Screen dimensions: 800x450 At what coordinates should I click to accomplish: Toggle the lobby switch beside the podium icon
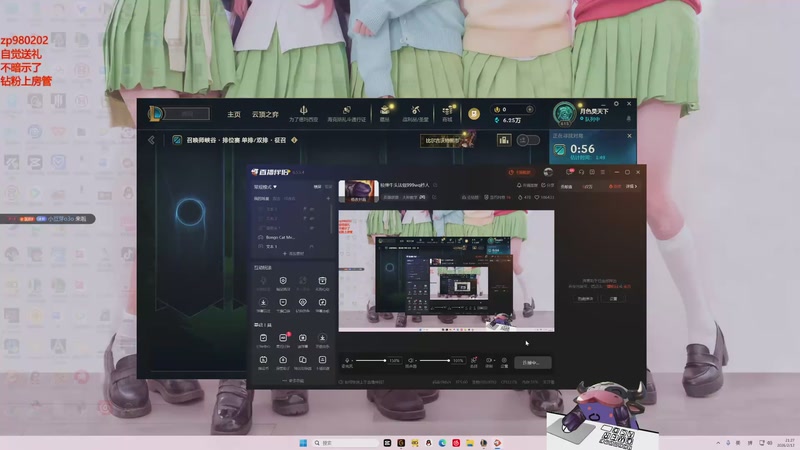[528, 140]
